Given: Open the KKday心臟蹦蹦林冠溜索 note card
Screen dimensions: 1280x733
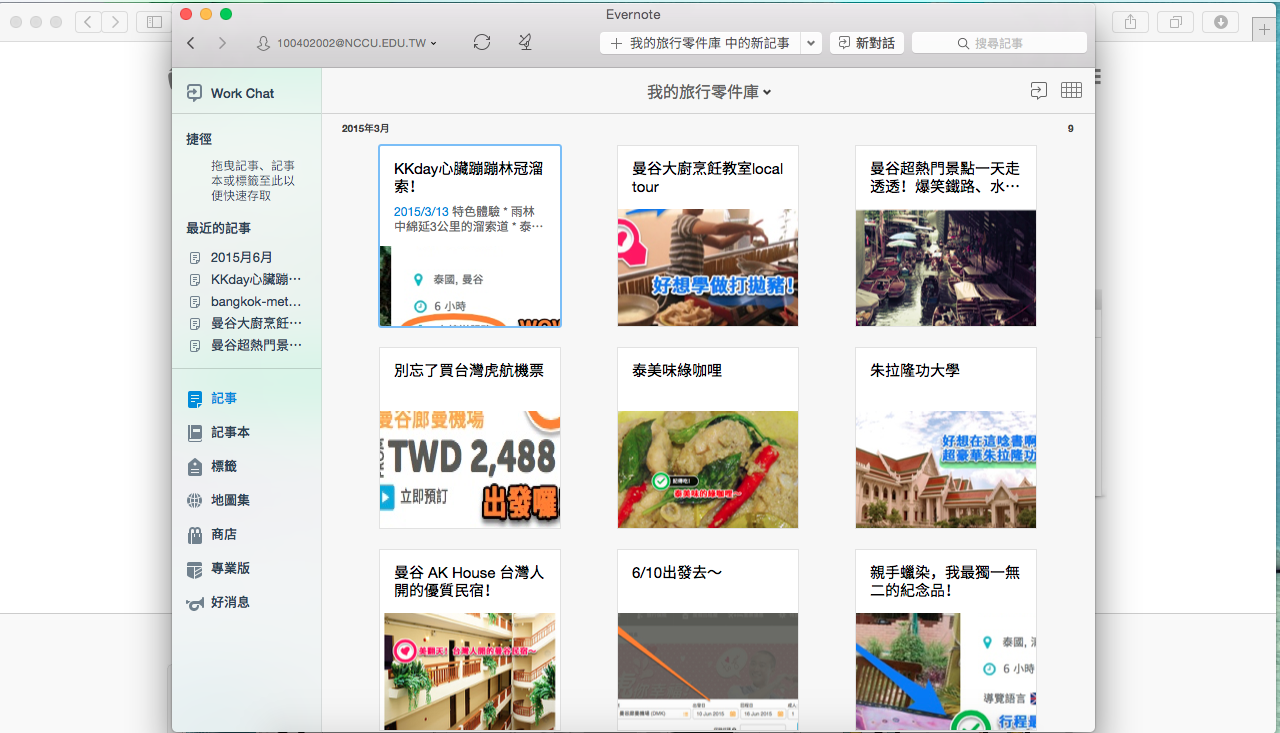Looking at the screenshot, I should (470, 236).
